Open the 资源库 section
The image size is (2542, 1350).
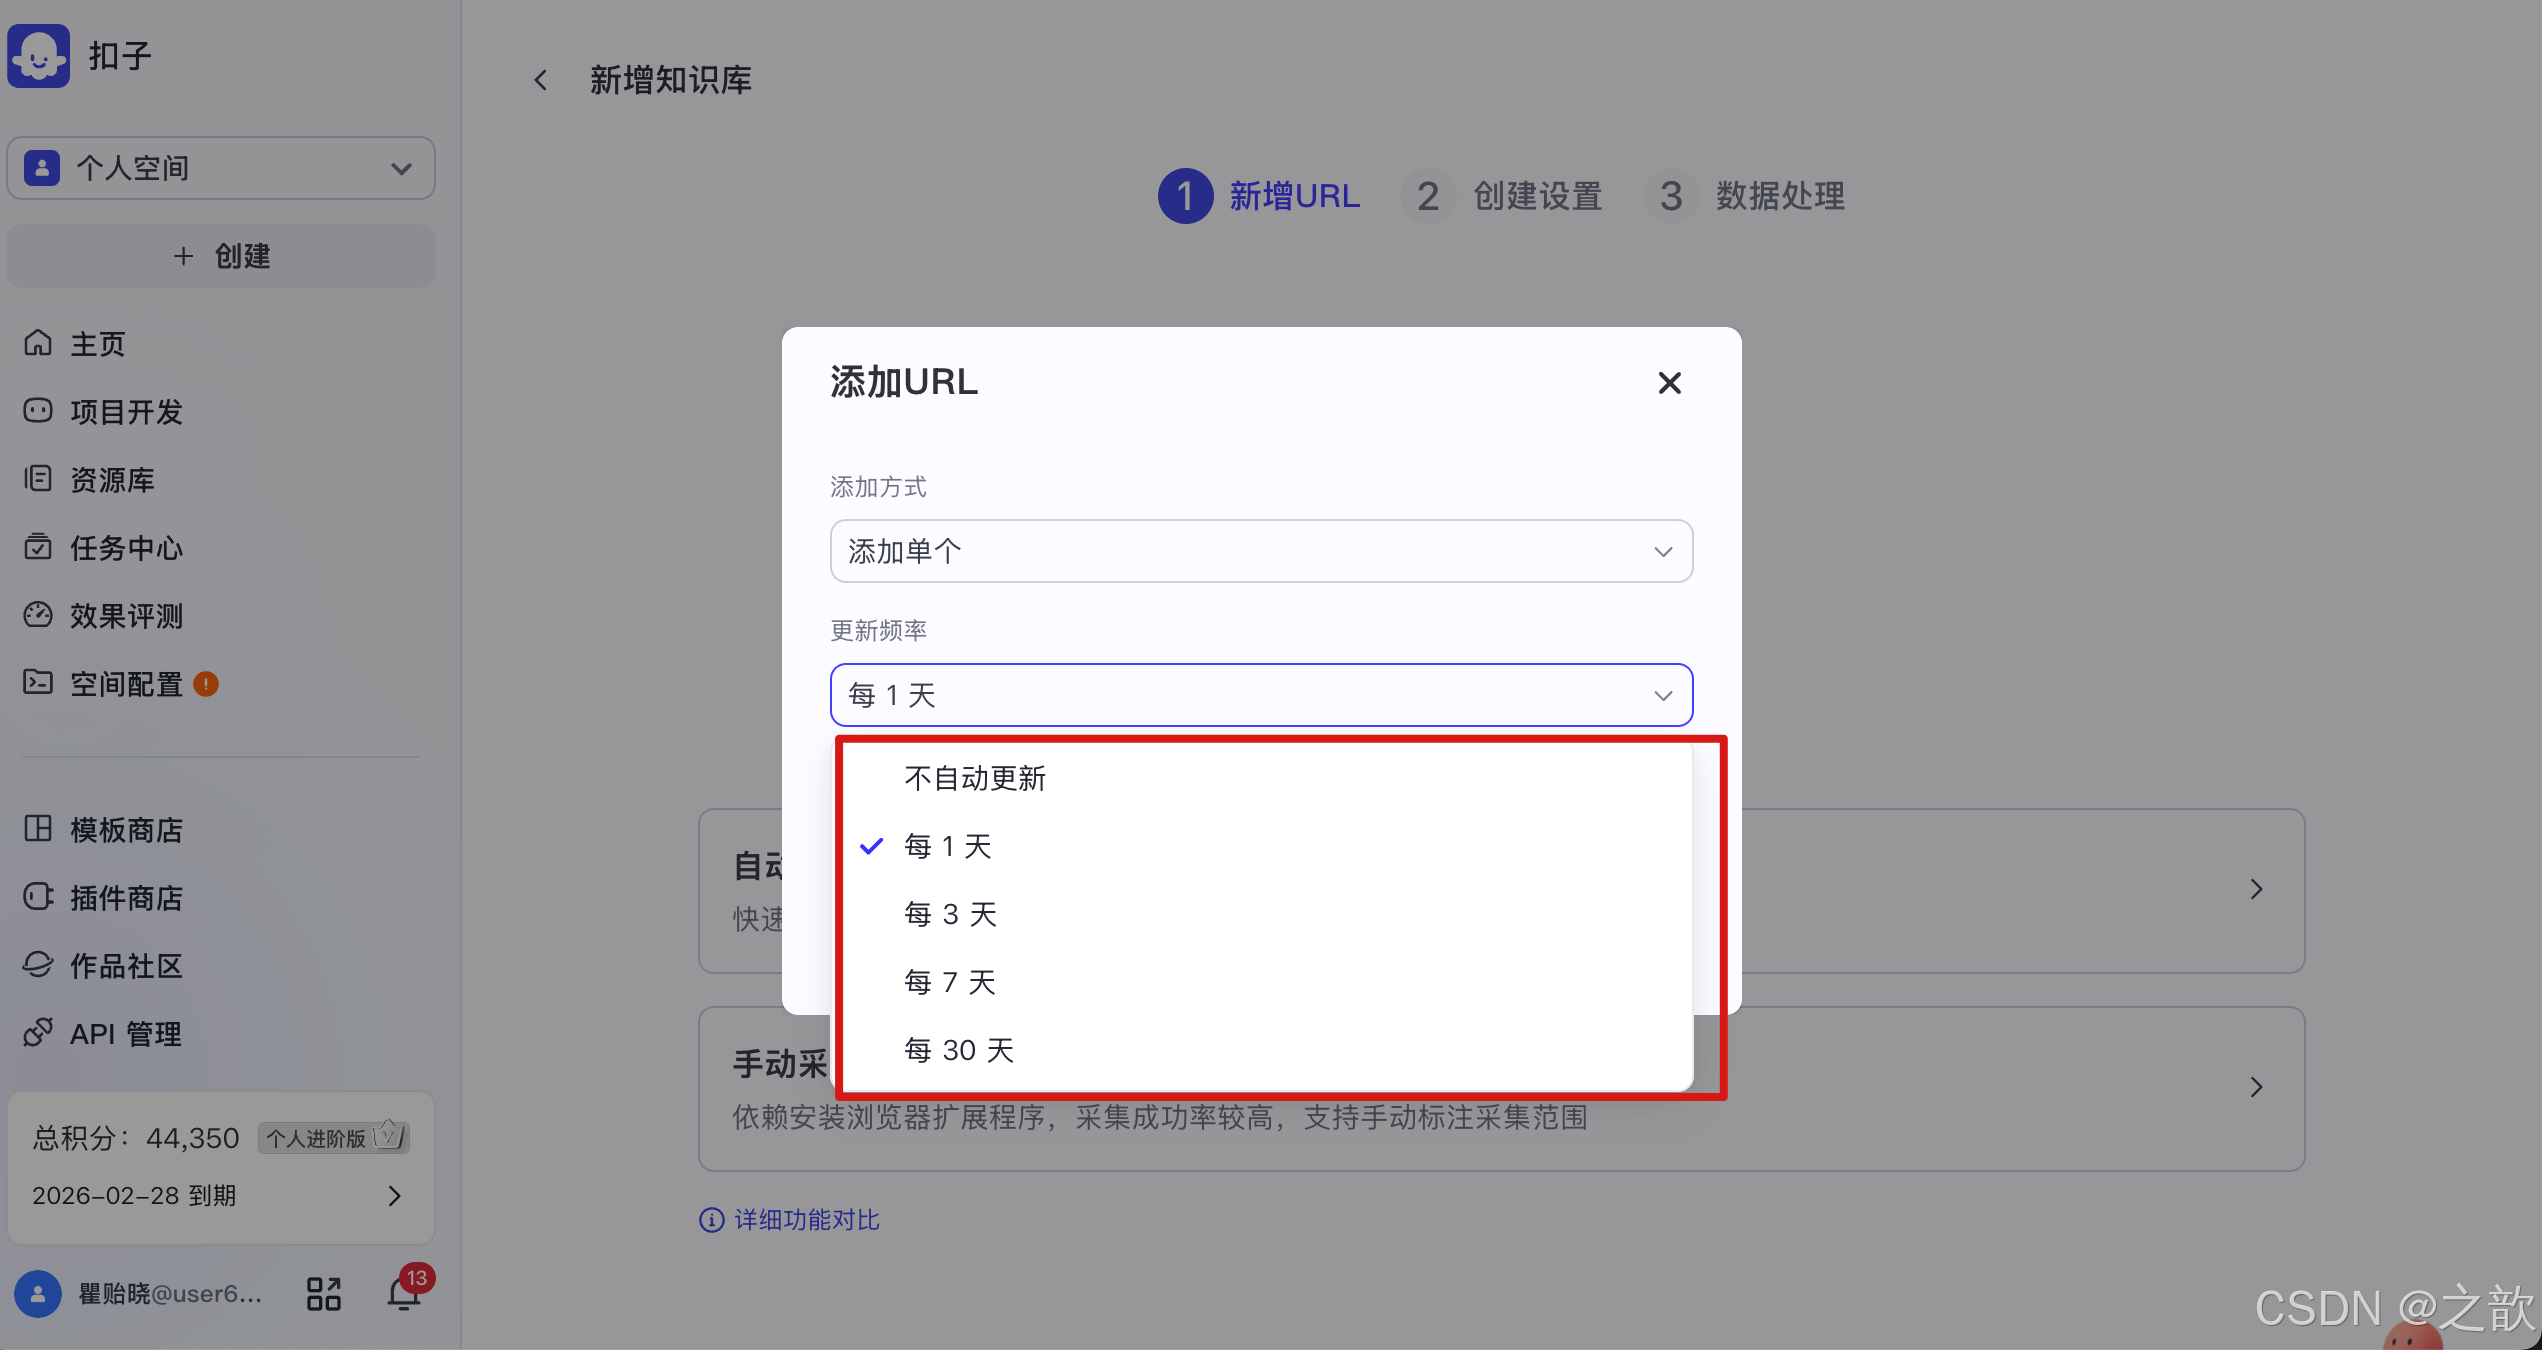coord(112,480)
